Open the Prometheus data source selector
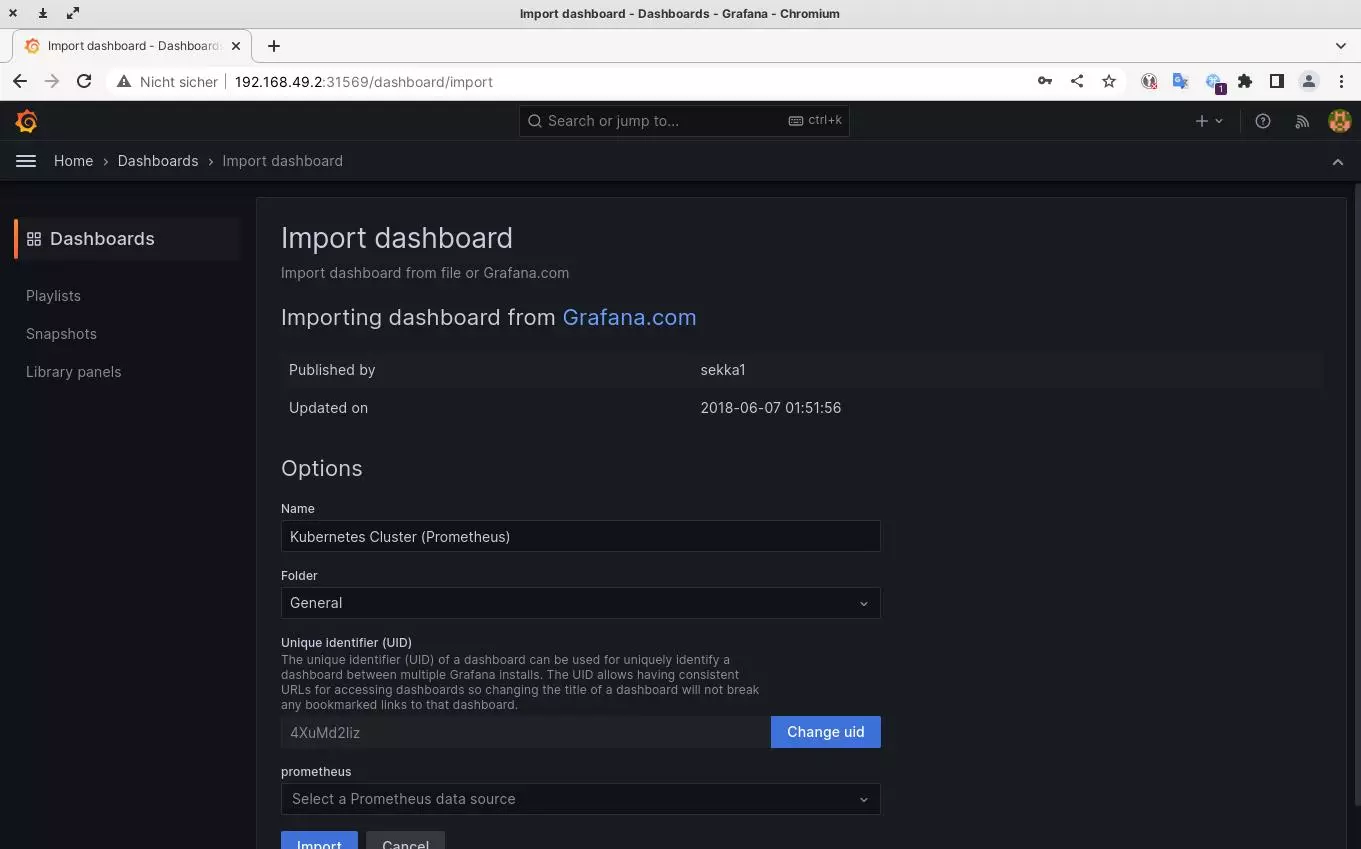Screen dimensions: 1361x849 pyautogui.click(x=580, y=799)
